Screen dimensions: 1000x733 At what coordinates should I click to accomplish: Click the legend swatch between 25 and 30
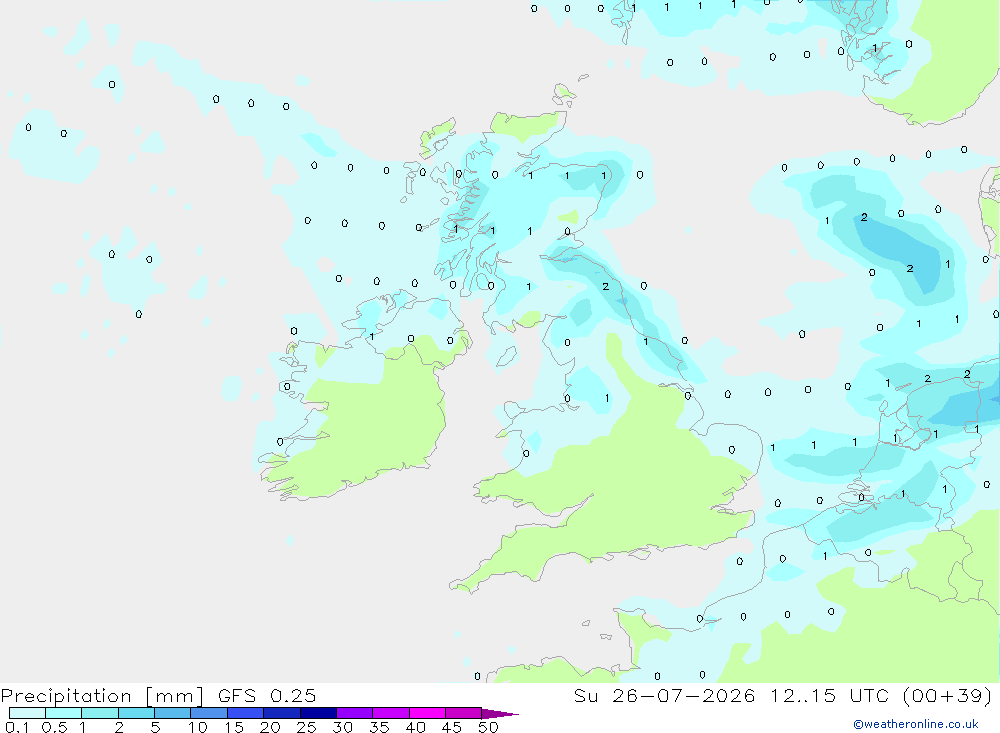pos(318,713)
